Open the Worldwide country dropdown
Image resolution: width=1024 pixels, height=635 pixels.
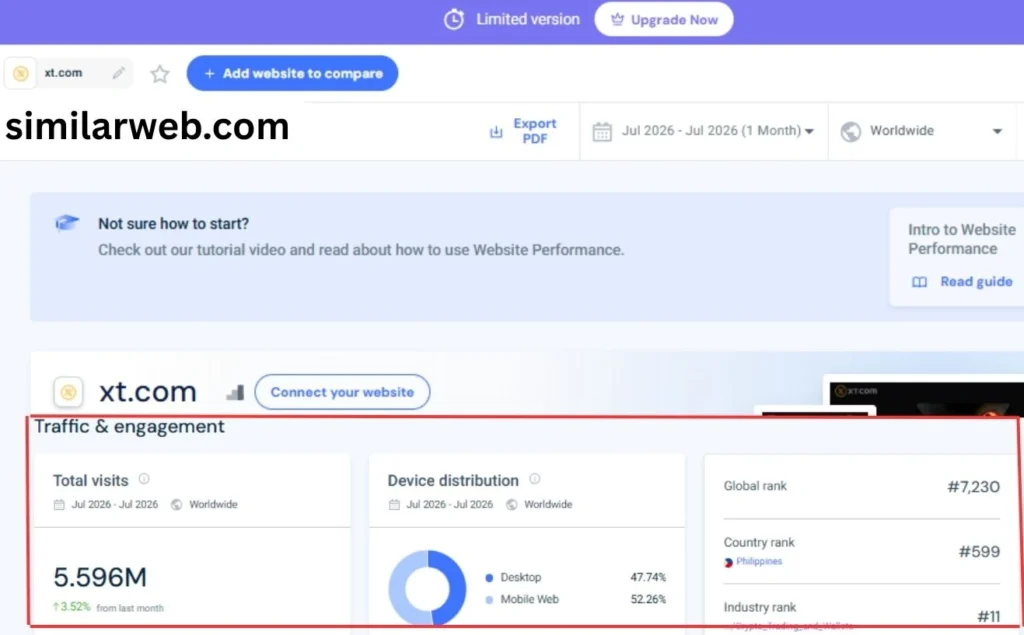921,131
